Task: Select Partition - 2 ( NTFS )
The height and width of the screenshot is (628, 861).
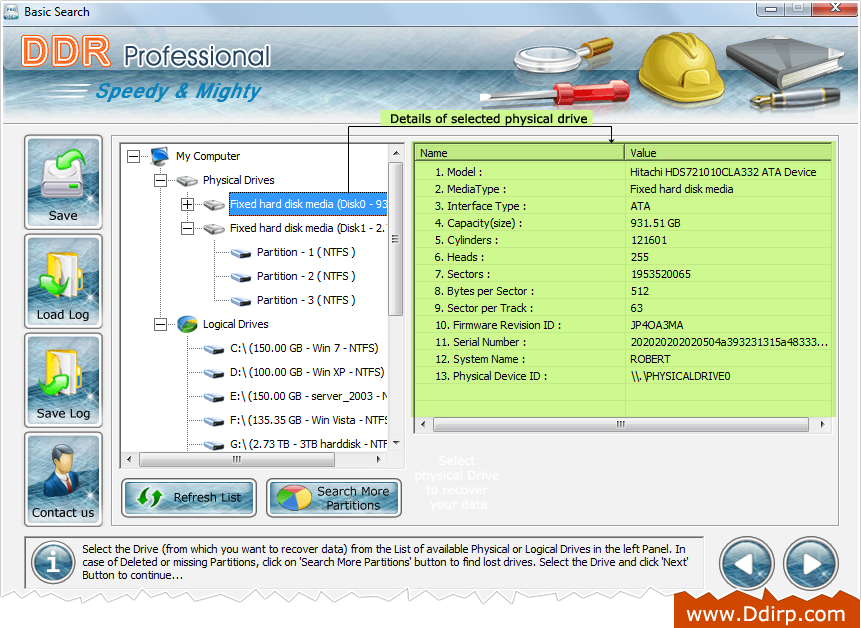Action: pos(306,276)
